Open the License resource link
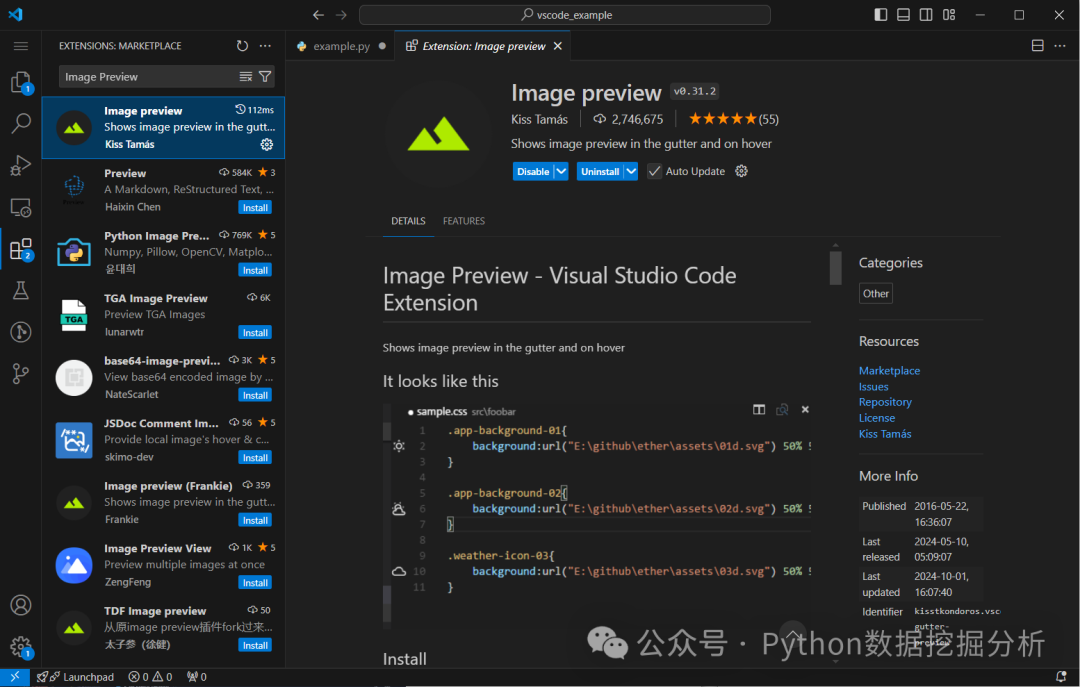This screenshot has height=687, width=1080. click(x=877, y=418)
